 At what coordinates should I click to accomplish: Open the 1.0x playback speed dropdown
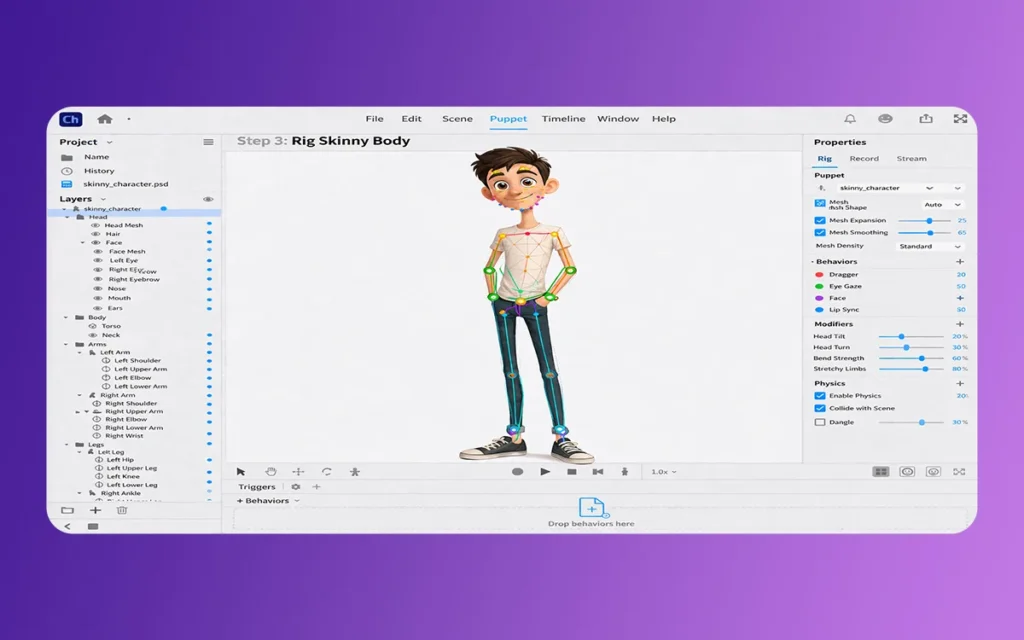click(x=664, y=471)
